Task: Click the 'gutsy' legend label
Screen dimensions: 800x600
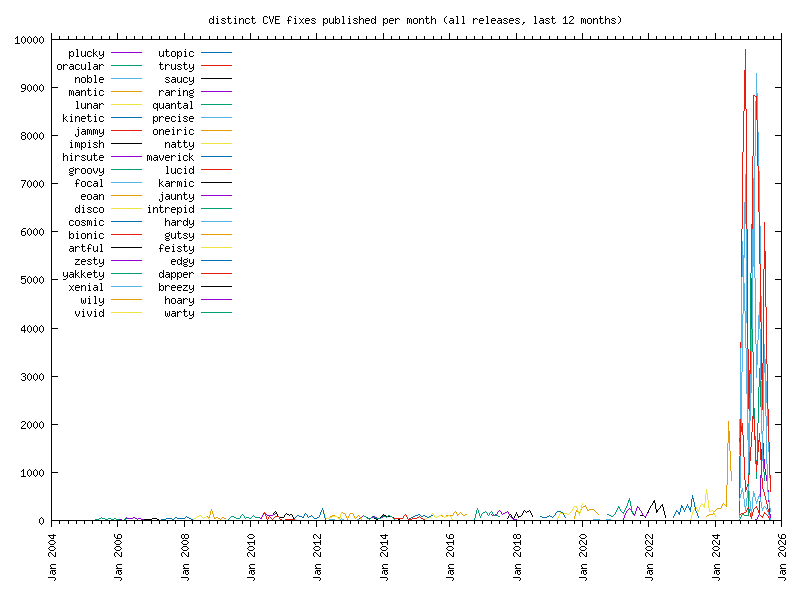Action: [179, 235]
